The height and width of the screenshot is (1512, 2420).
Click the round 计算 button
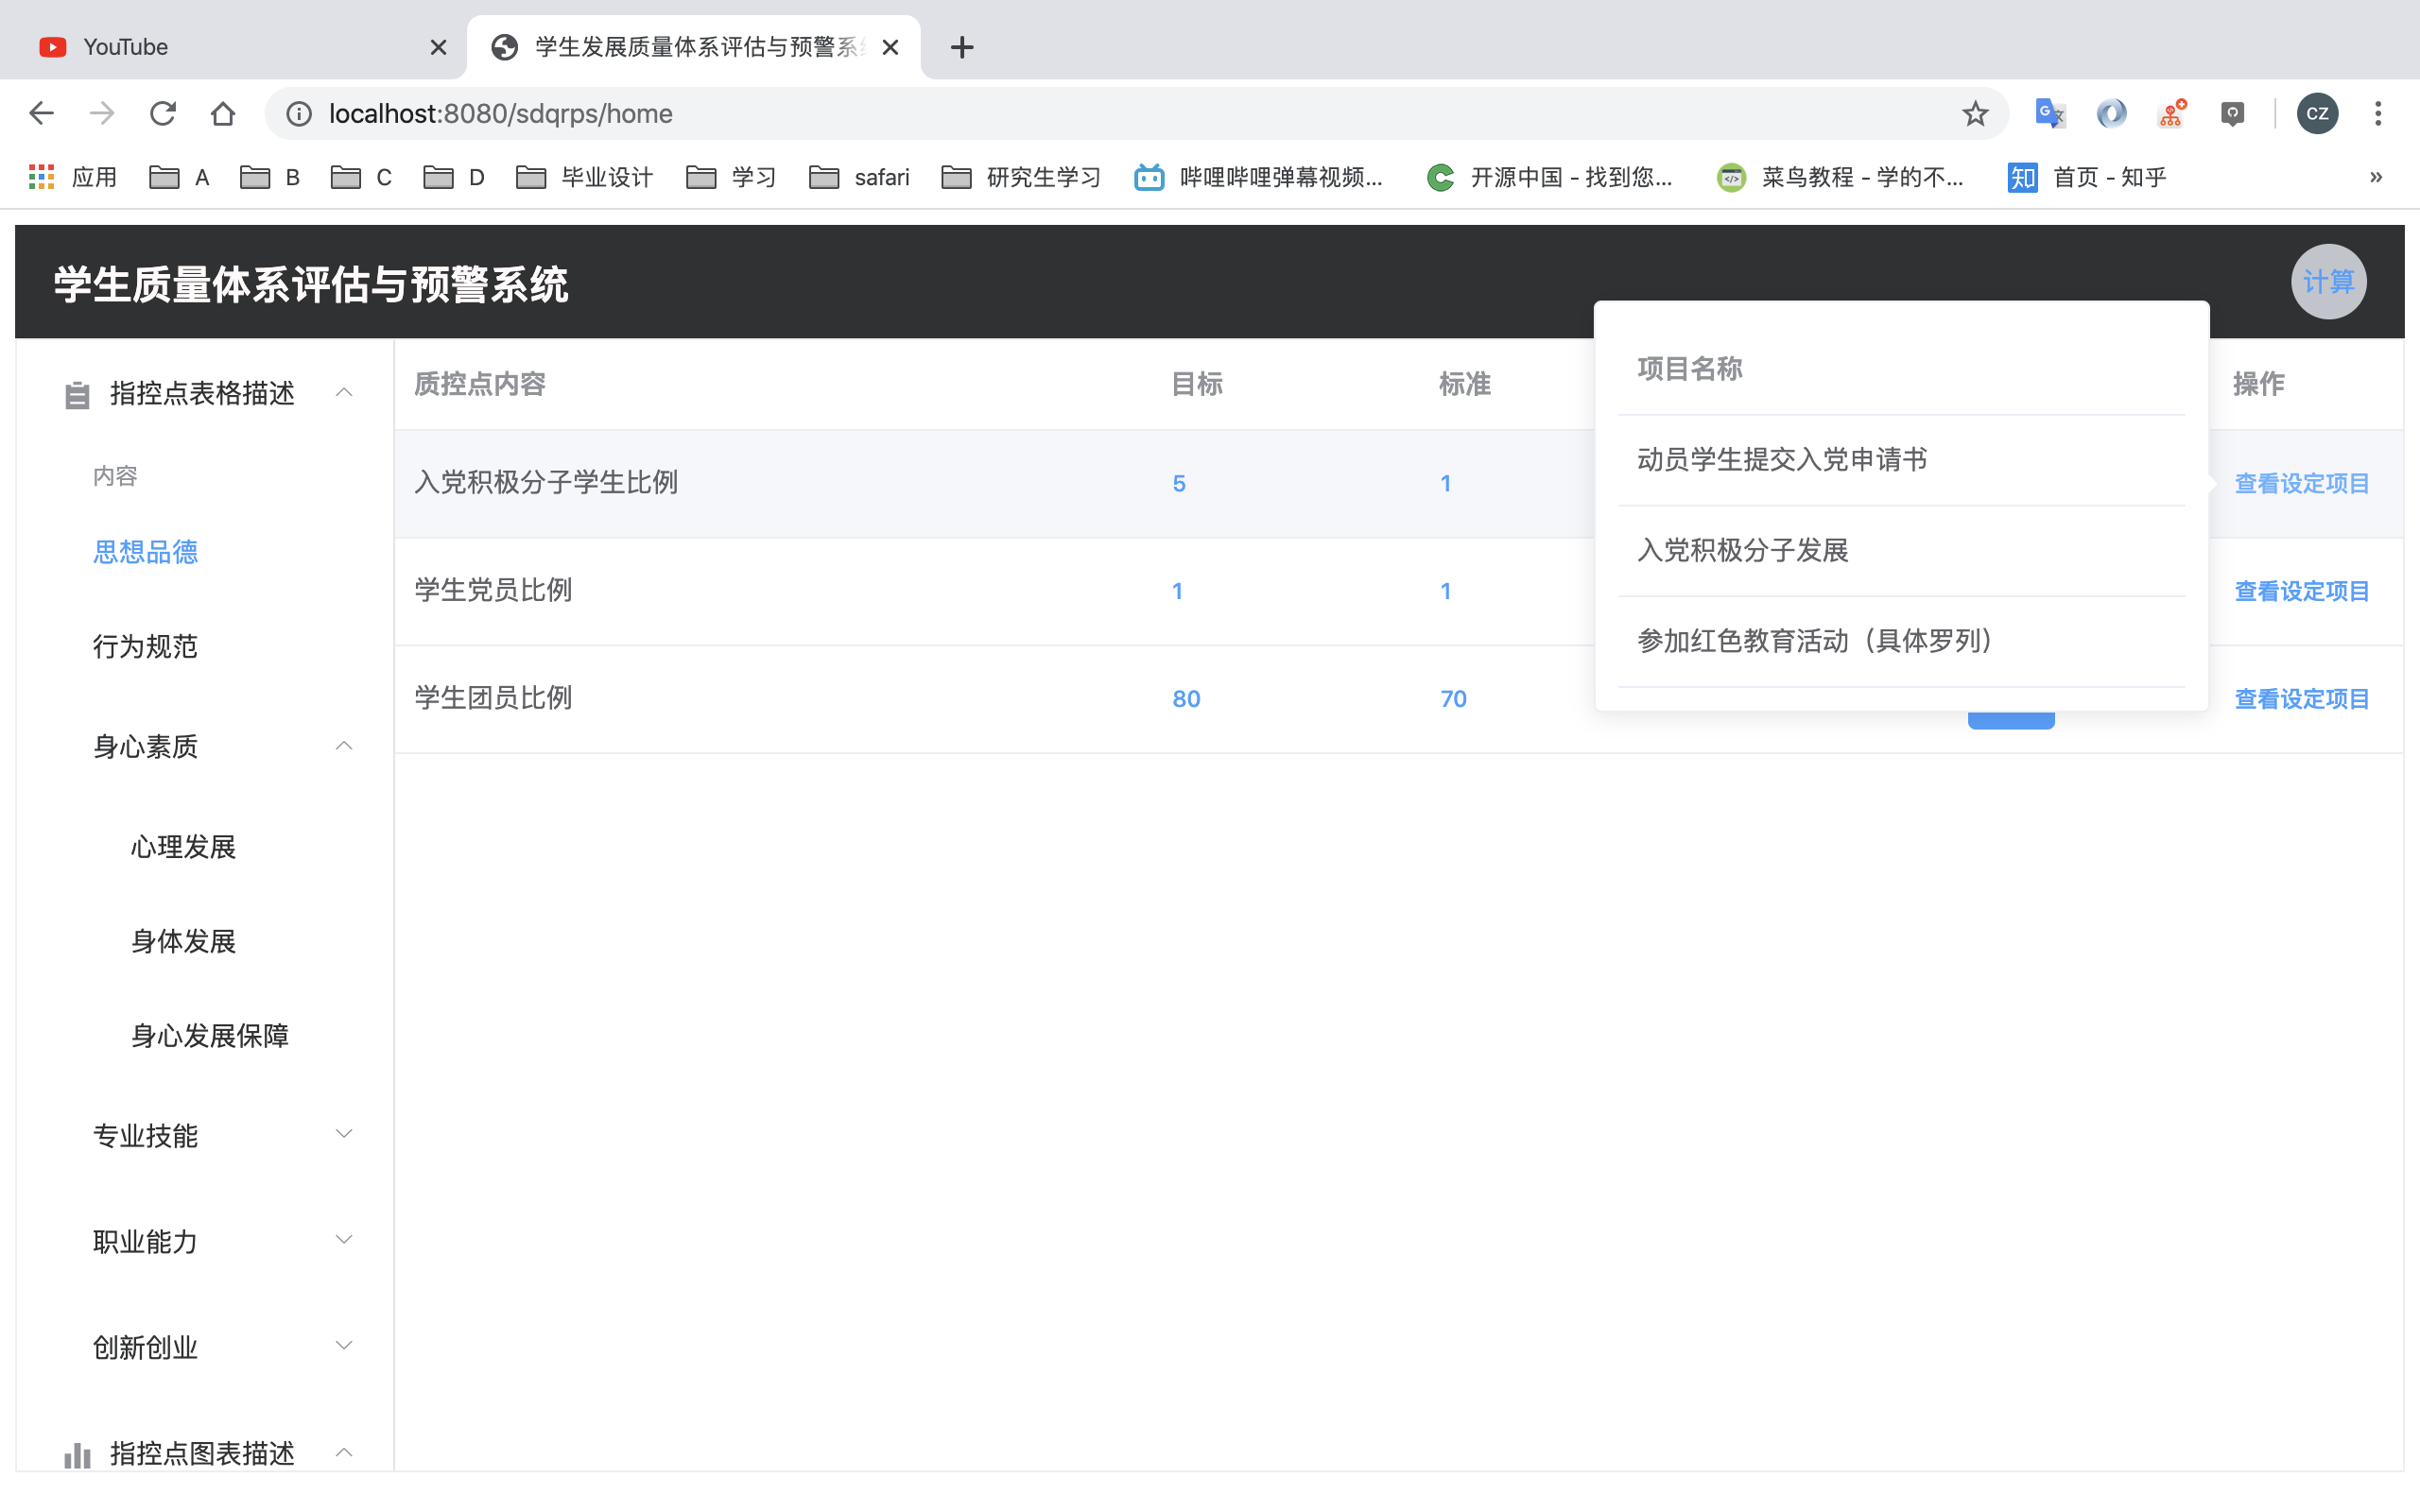click(x=2328, y=282)
